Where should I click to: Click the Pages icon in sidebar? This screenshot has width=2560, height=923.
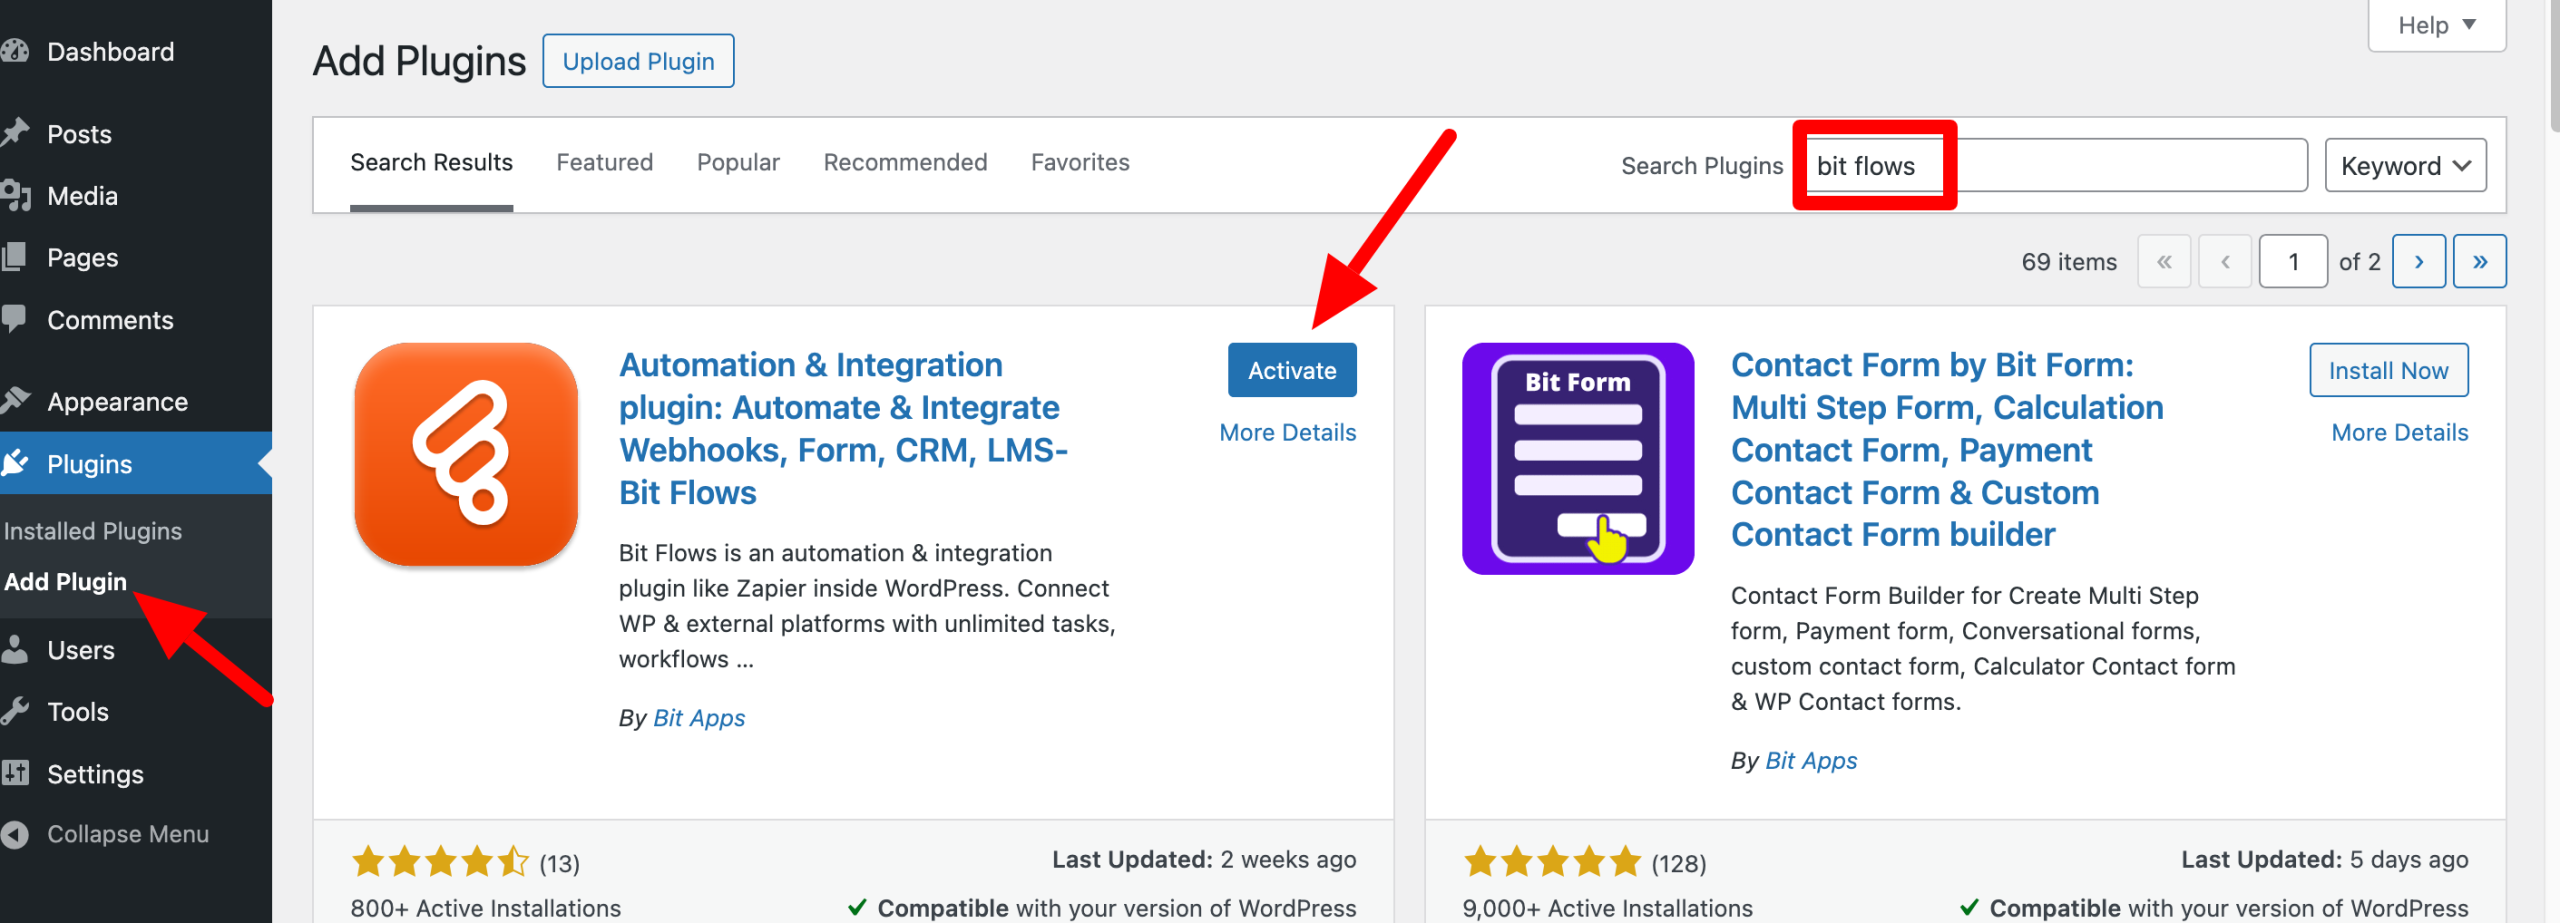[14, 257]
